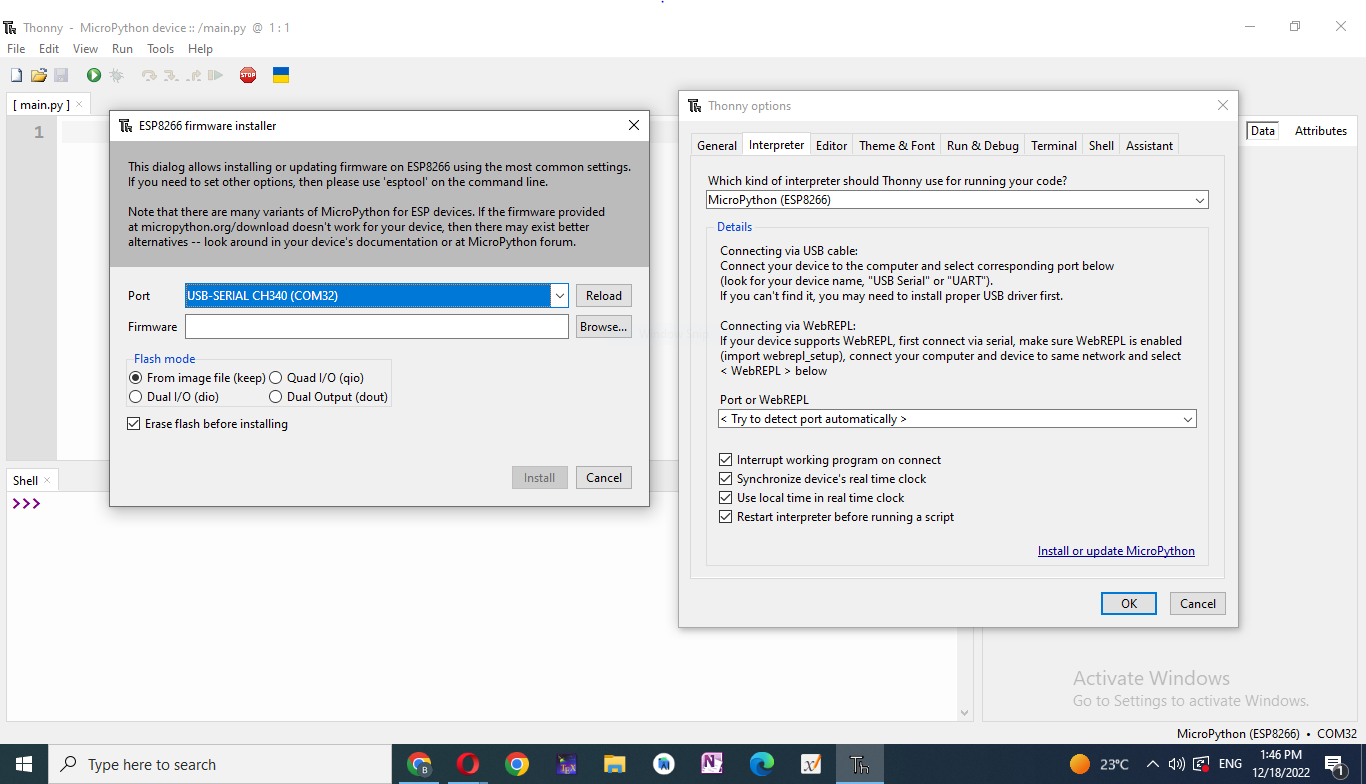Click the Resume execution icon

coord(215,75)
